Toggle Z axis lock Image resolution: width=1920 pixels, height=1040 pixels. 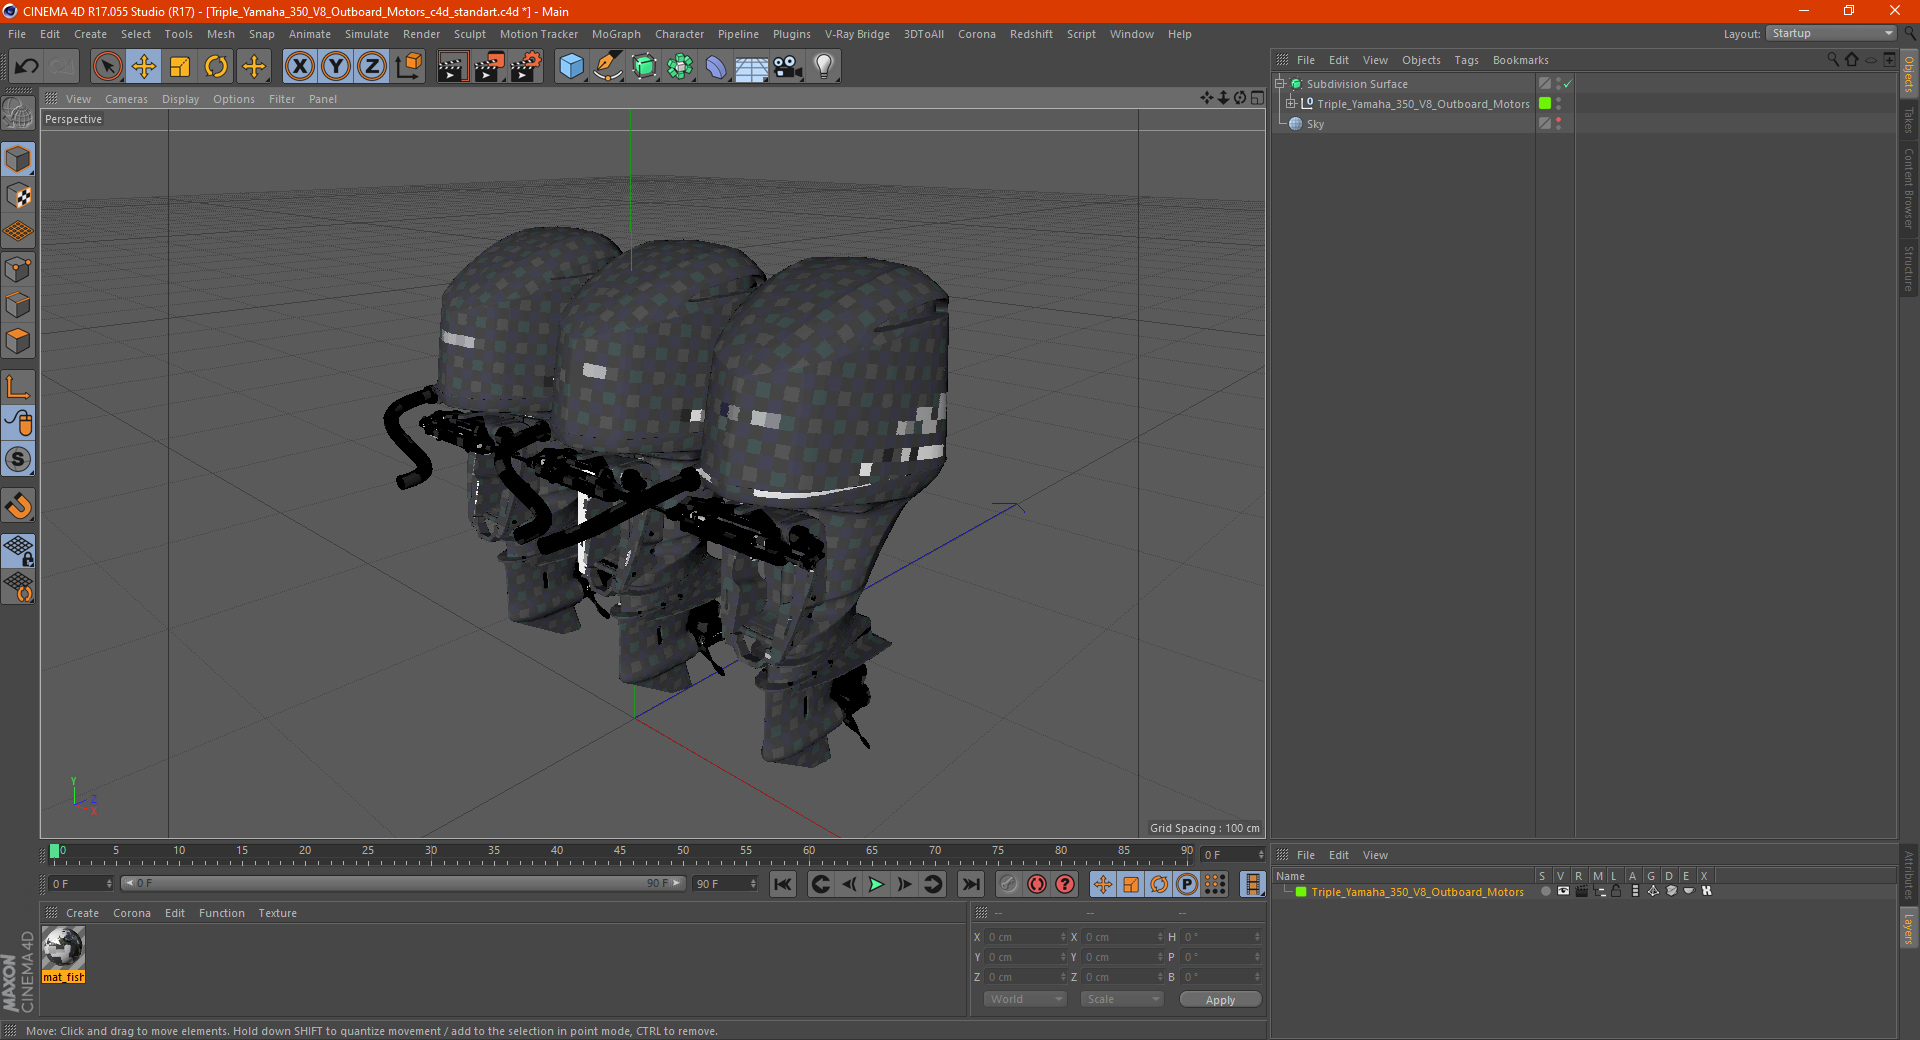tap(372, 67)
